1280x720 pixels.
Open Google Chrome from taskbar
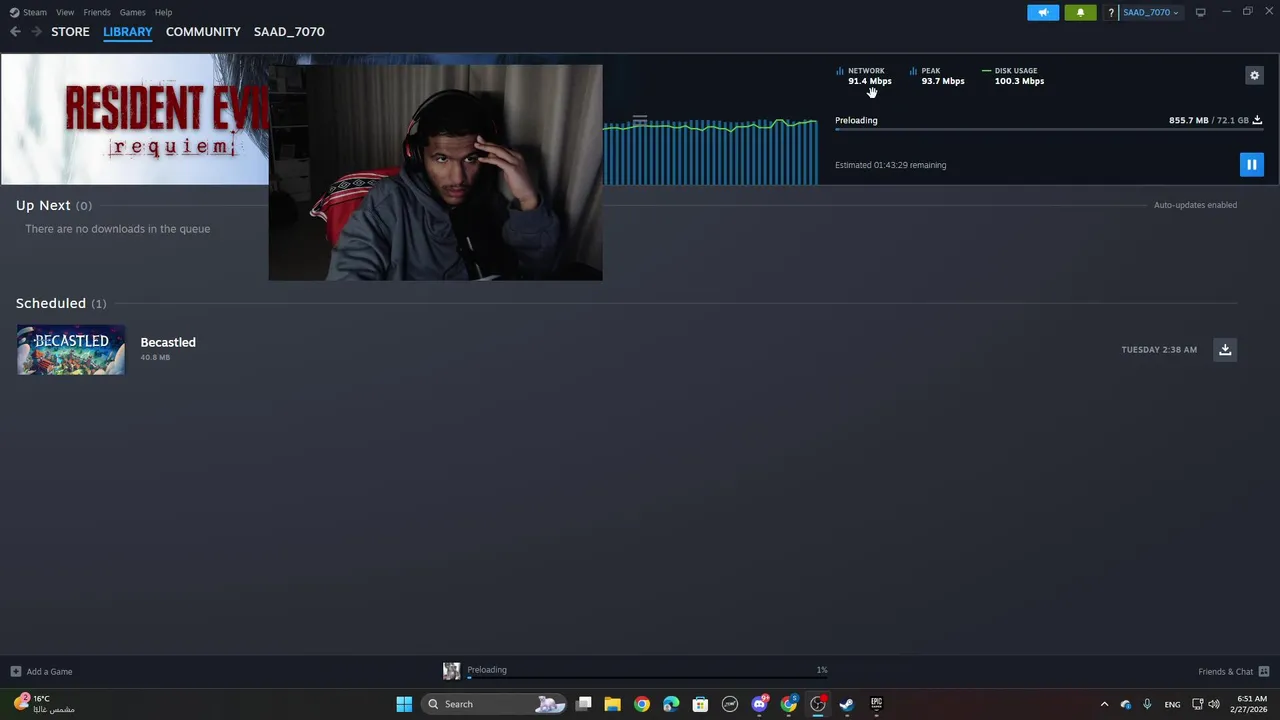tap(642, 704)
